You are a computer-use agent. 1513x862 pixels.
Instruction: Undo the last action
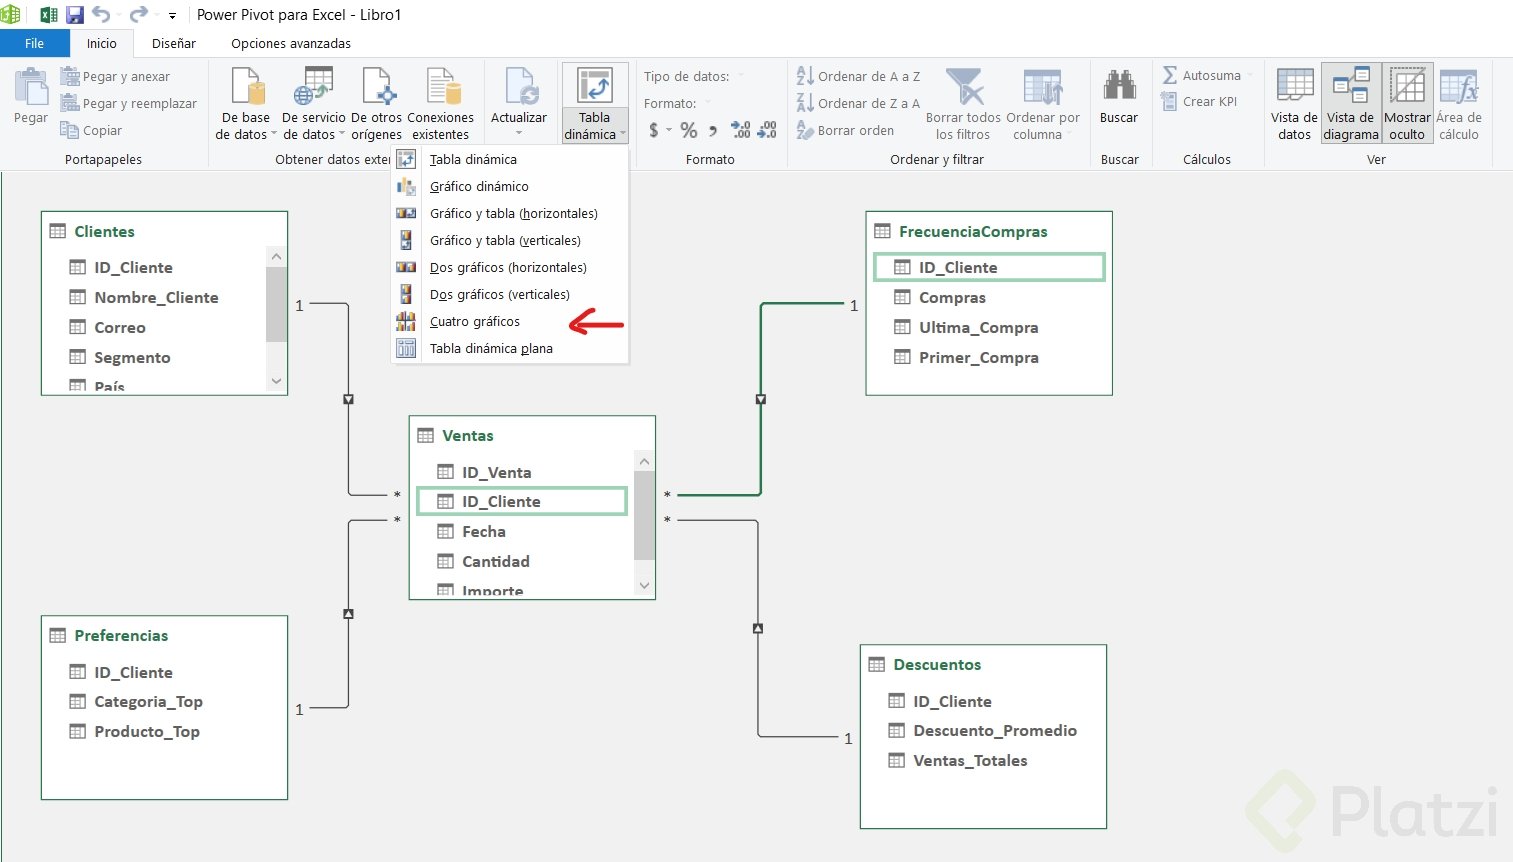pos(101,15)
